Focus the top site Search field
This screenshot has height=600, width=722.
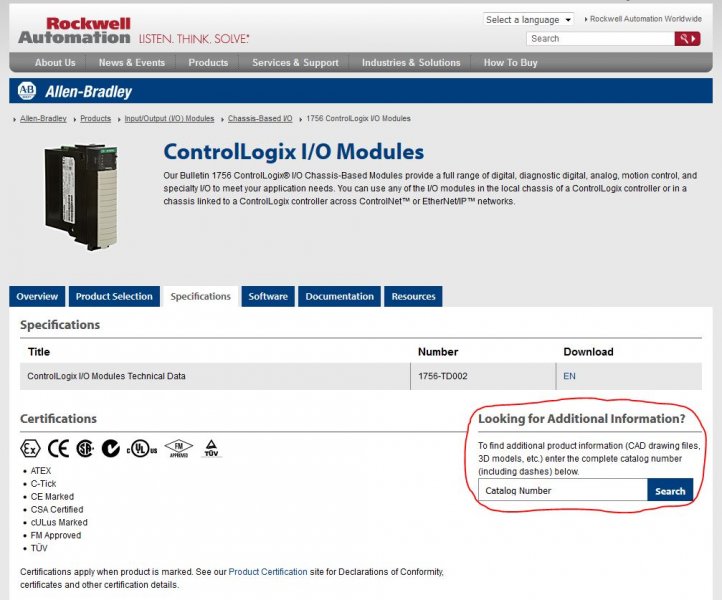(x=600, y=39)
